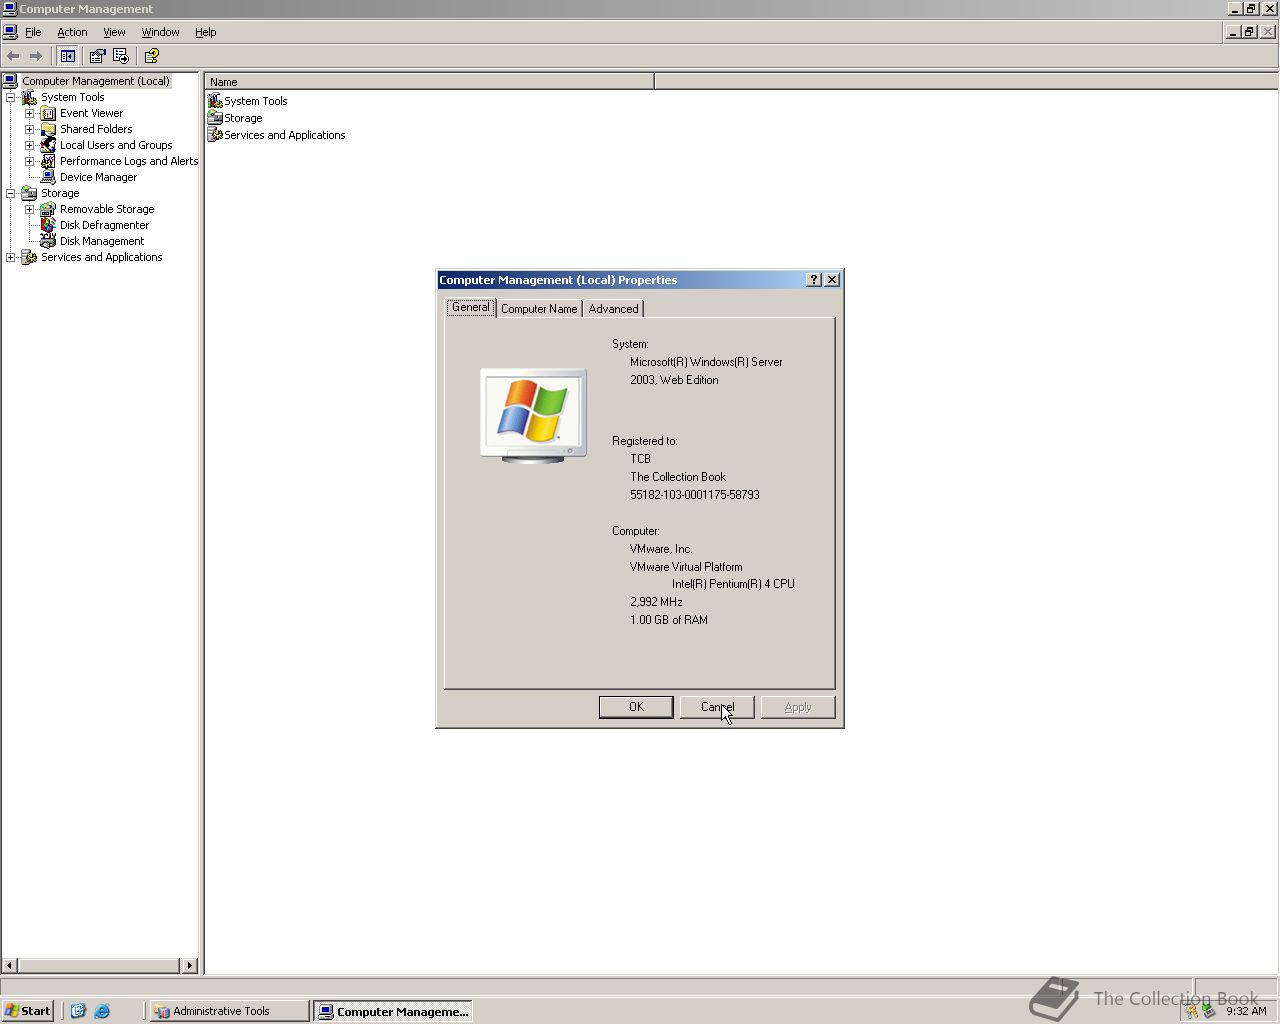Open the console system menu icon beside File
The image size is (1280, 1024).
(10, 32)
